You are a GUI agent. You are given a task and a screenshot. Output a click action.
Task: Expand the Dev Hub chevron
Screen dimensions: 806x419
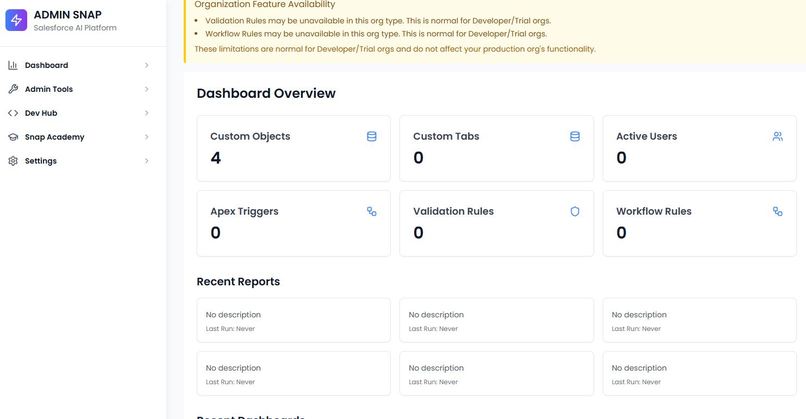(x=146, y=113)
